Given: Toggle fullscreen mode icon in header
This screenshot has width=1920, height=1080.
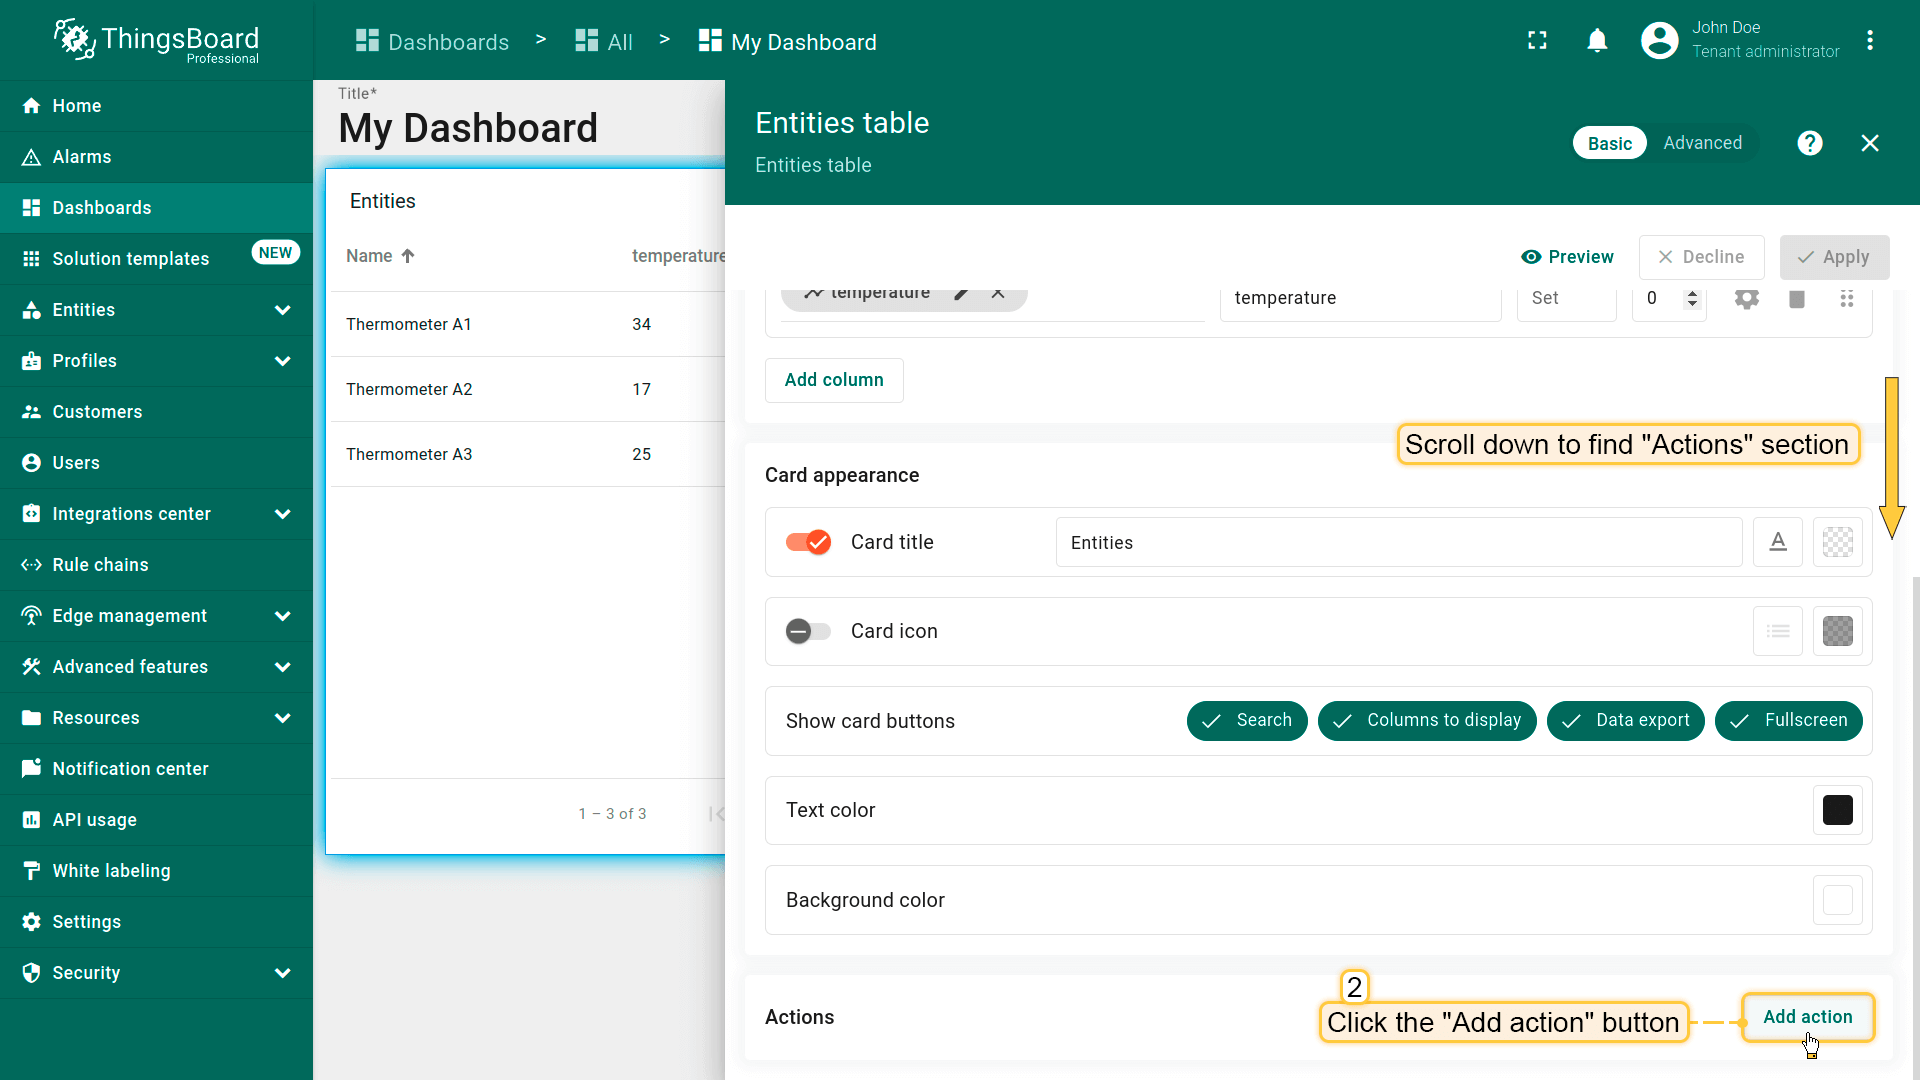Looking at the screenshot, I should click(1537, 41).
